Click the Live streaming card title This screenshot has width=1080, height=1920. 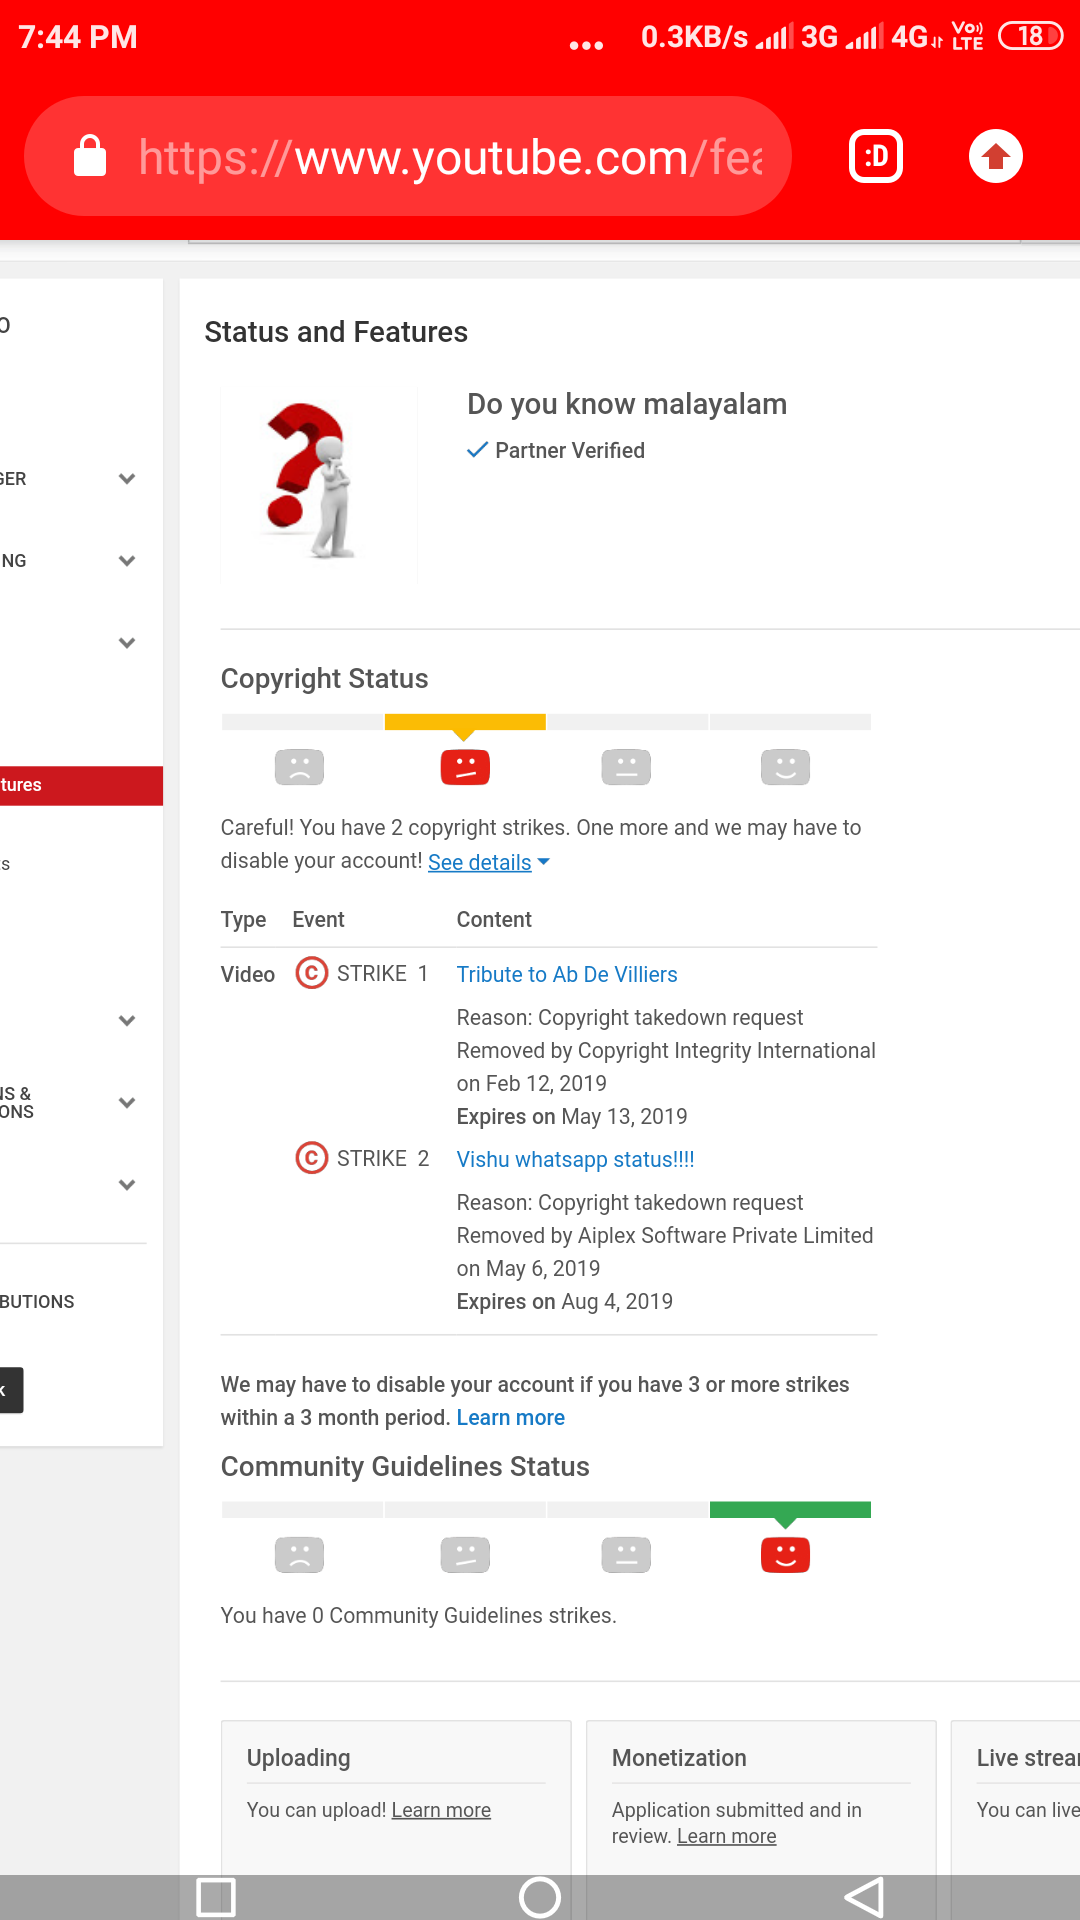coord(1028,1758)
